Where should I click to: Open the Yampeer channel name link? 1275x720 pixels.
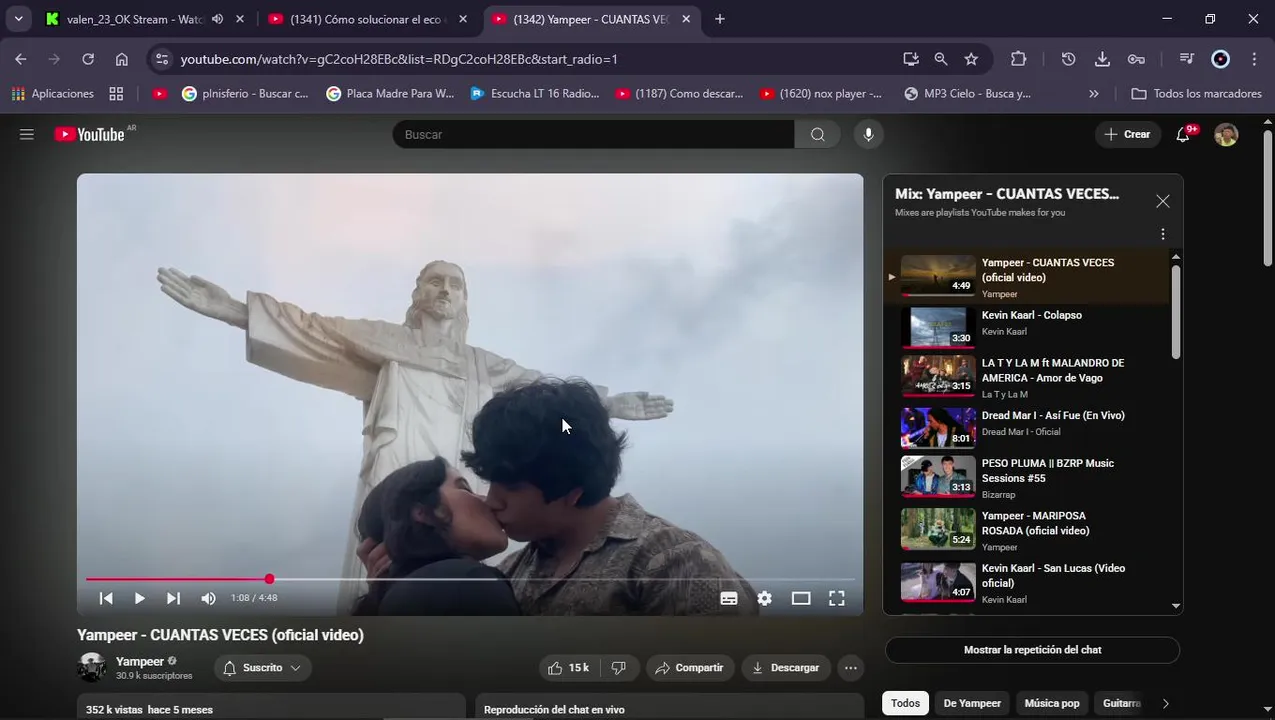pyautogui.click(x=140, y=661)
